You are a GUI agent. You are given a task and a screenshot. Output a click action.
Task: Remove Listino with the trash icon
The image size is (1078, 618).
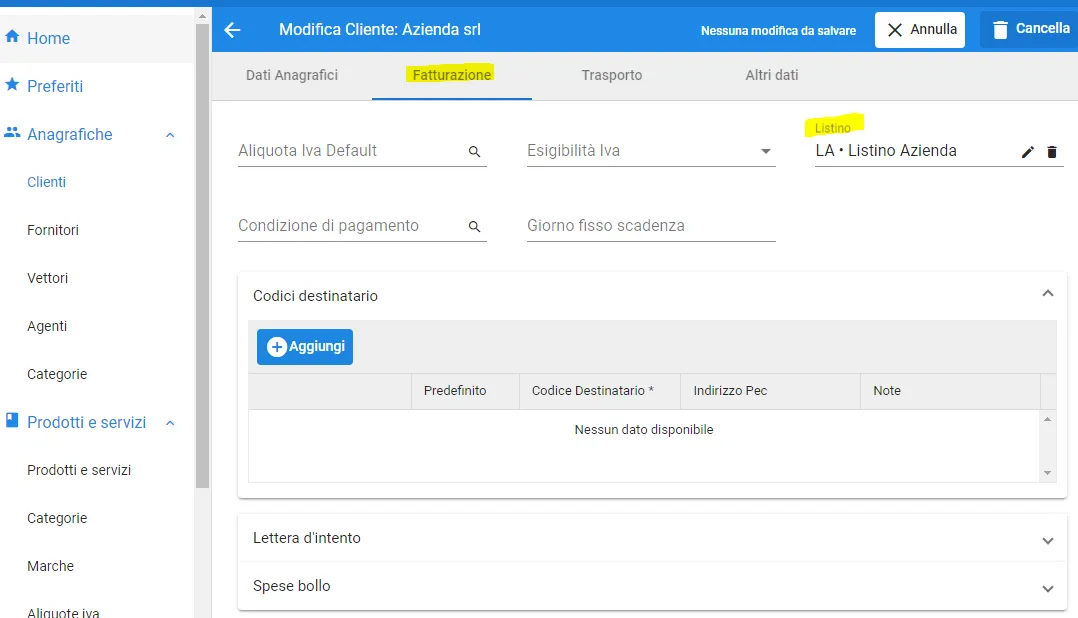coord(1052,152)
